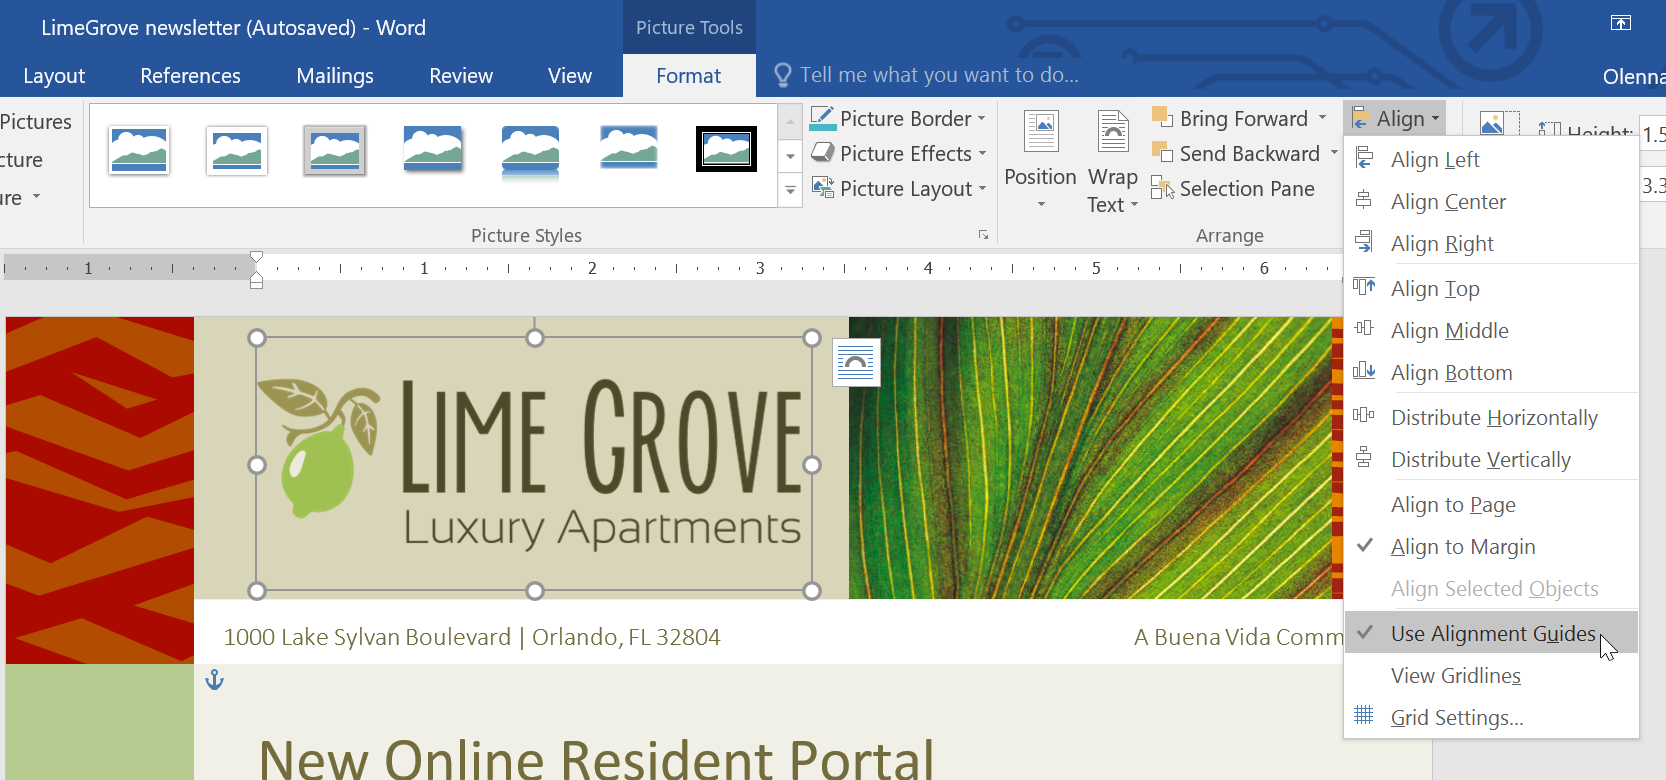Viewport: 1666px width, 780px height.
Task: Click the Layout Options icon beside logo
Action: point(856,362)
